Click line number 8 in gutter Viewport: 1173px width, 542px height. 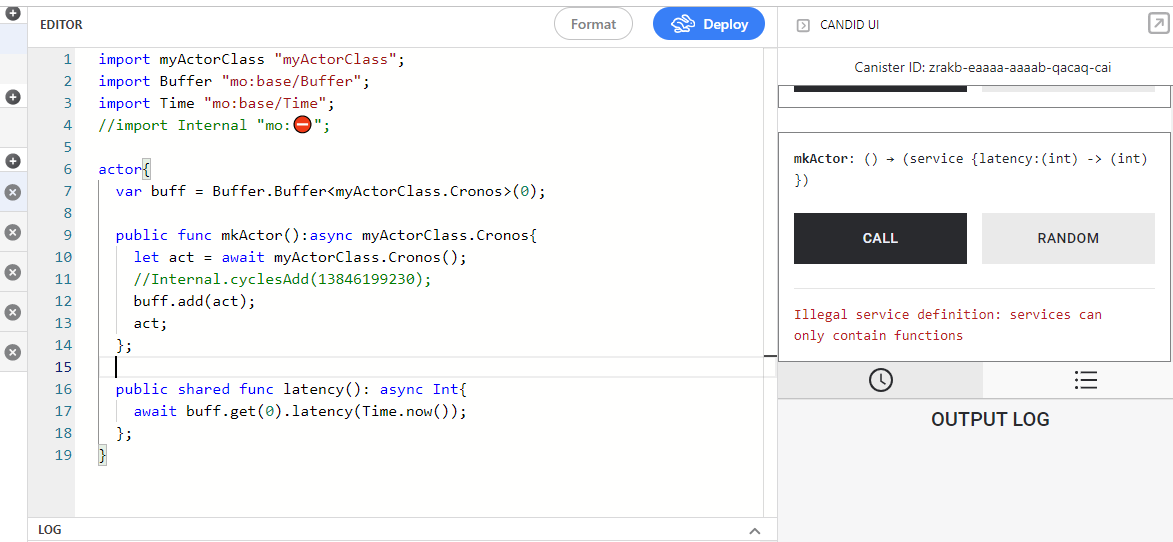pos(68,213)
